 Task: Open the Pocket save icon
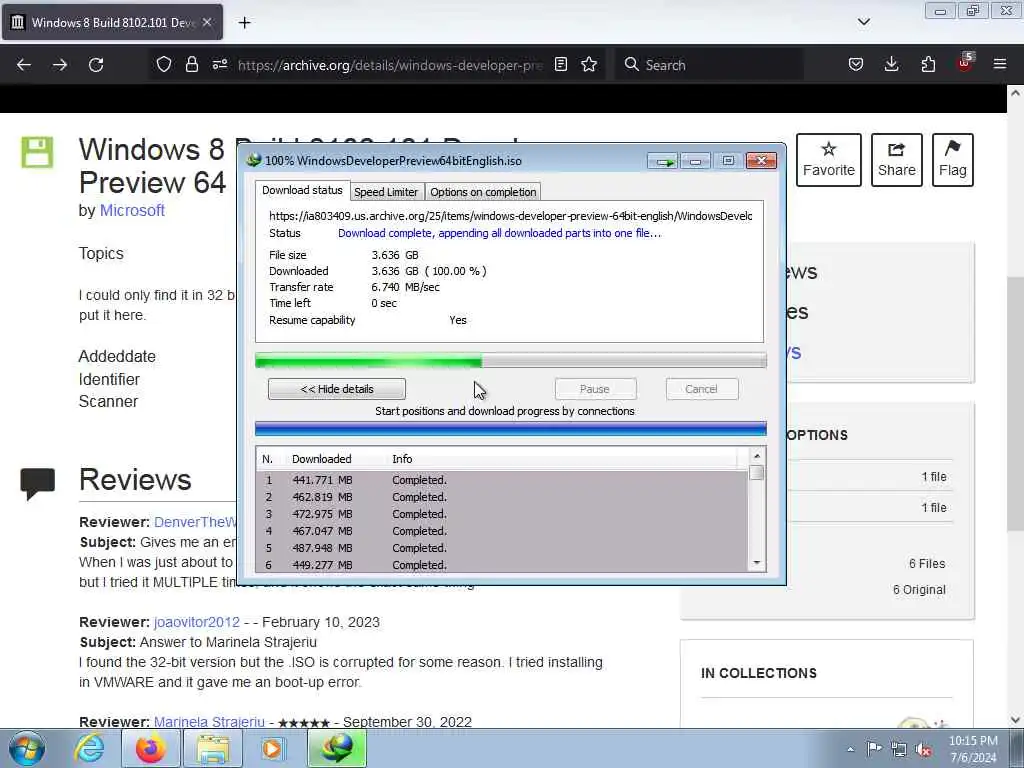pyautogui.click(x=856, y=64)
